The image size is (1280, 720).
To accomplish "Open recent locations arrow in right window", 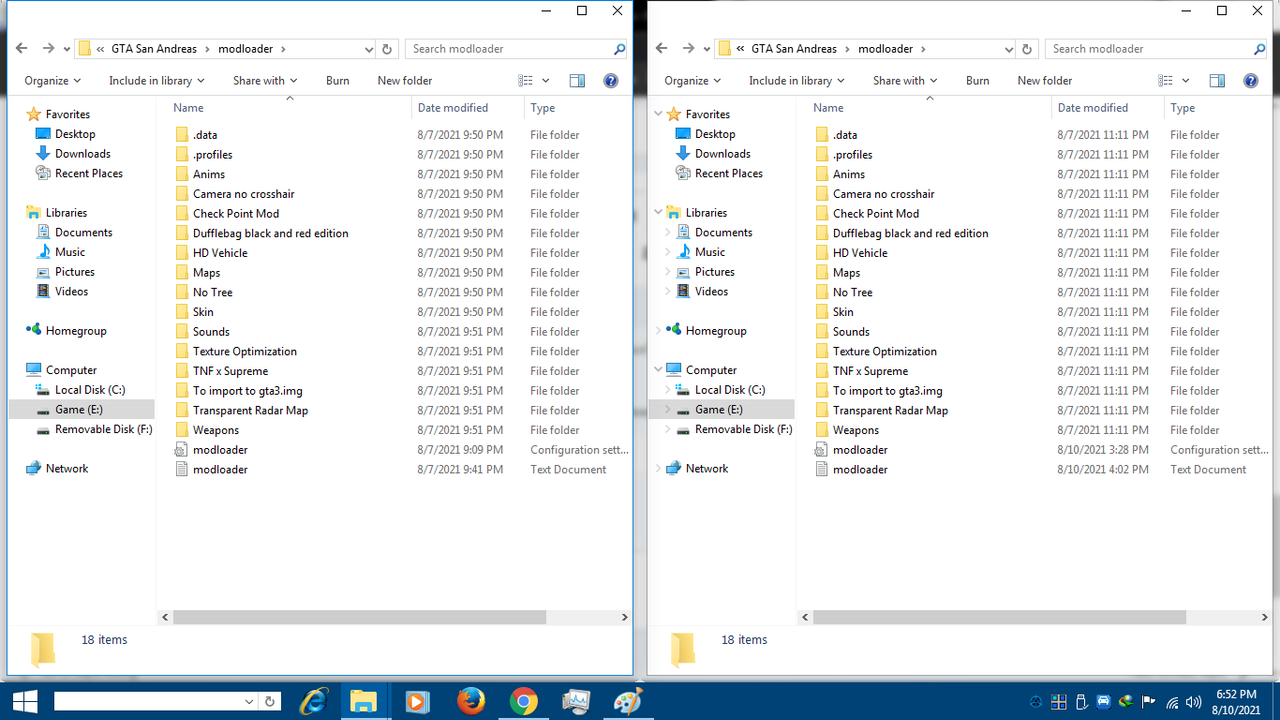I will pyautogui.click(x=707, y=48).
